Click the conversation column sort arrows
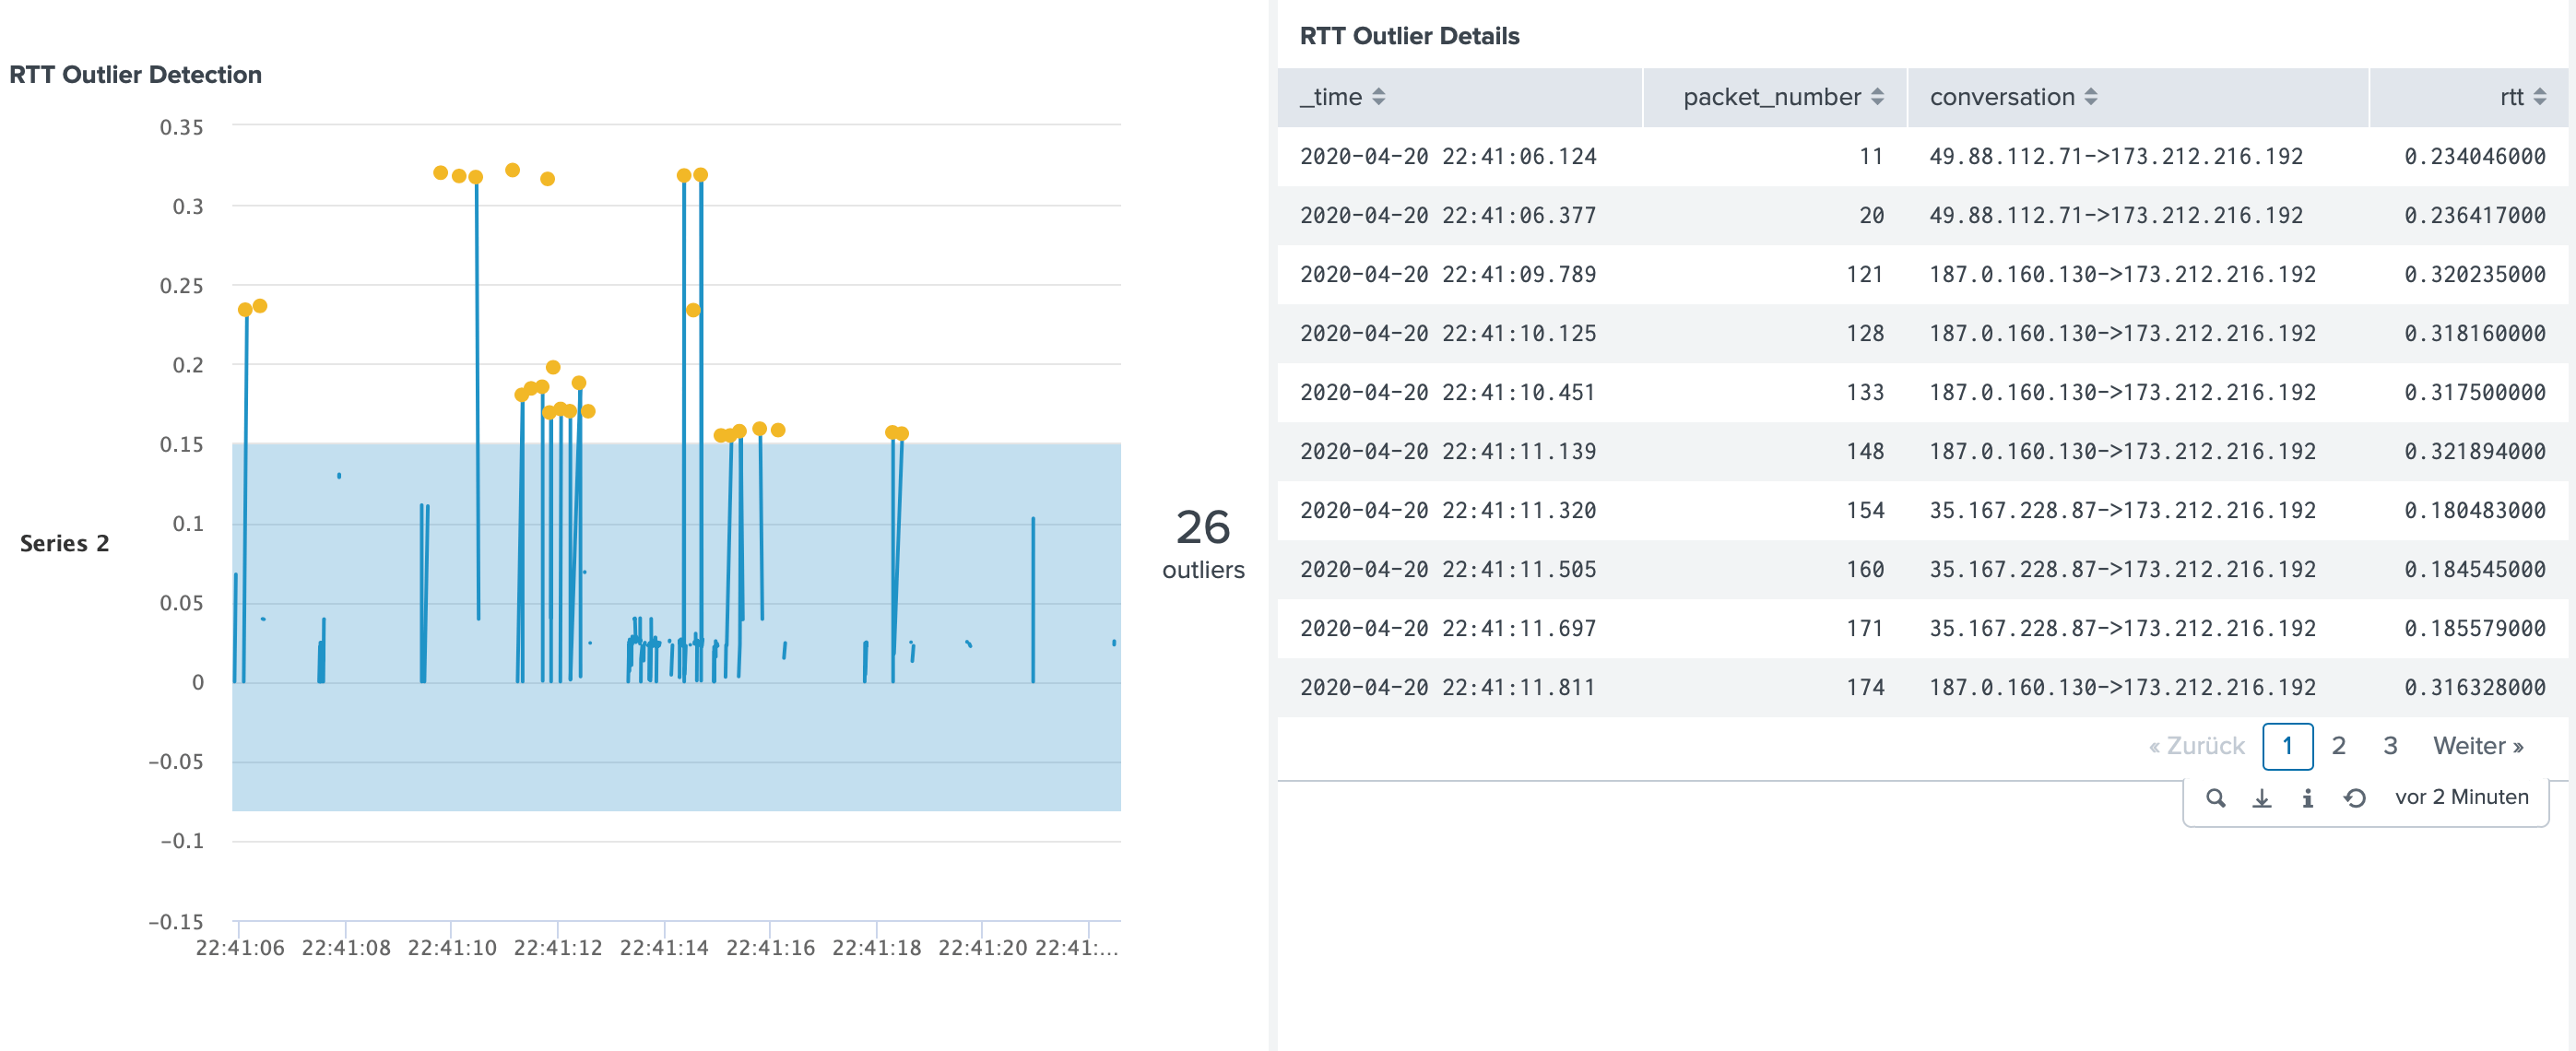Viewport: 2576px width, 1051px height. coord(2090,97)
